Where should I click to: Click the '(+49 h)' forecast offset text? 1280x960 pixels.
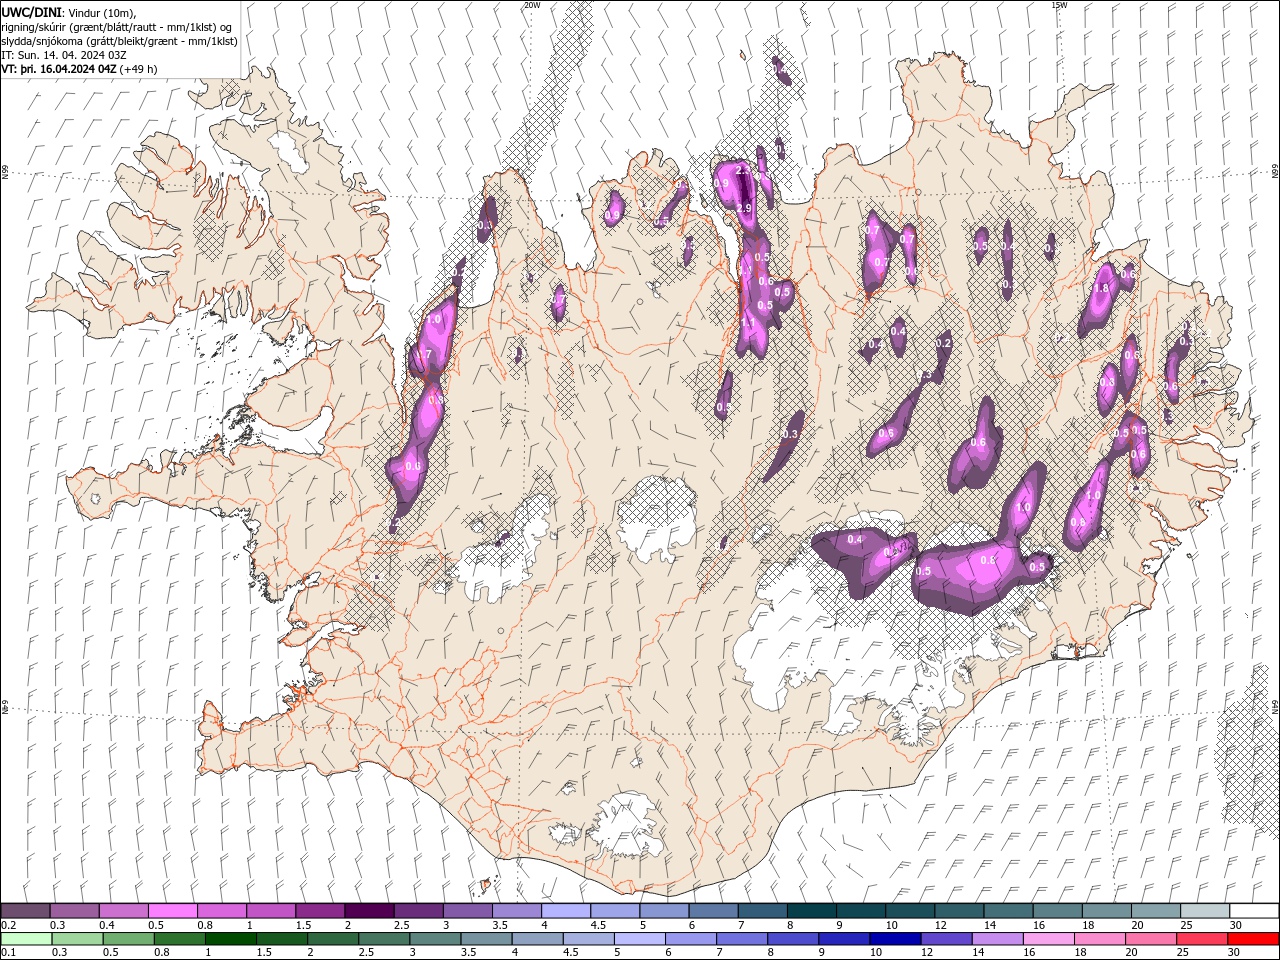coord(138,69)
